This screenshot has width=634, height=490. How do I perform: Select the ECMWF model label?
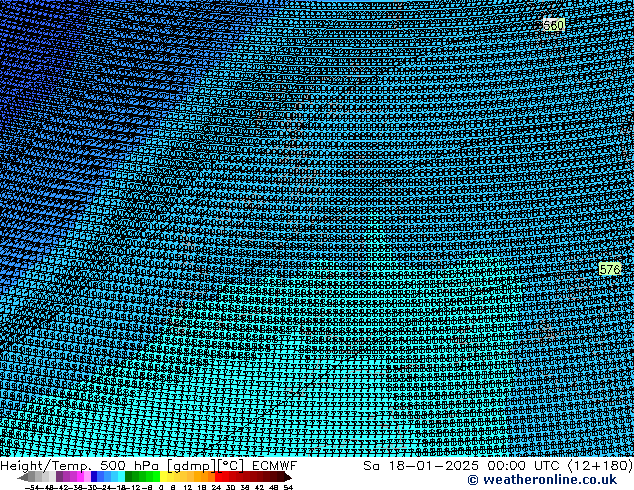[275, 466]
